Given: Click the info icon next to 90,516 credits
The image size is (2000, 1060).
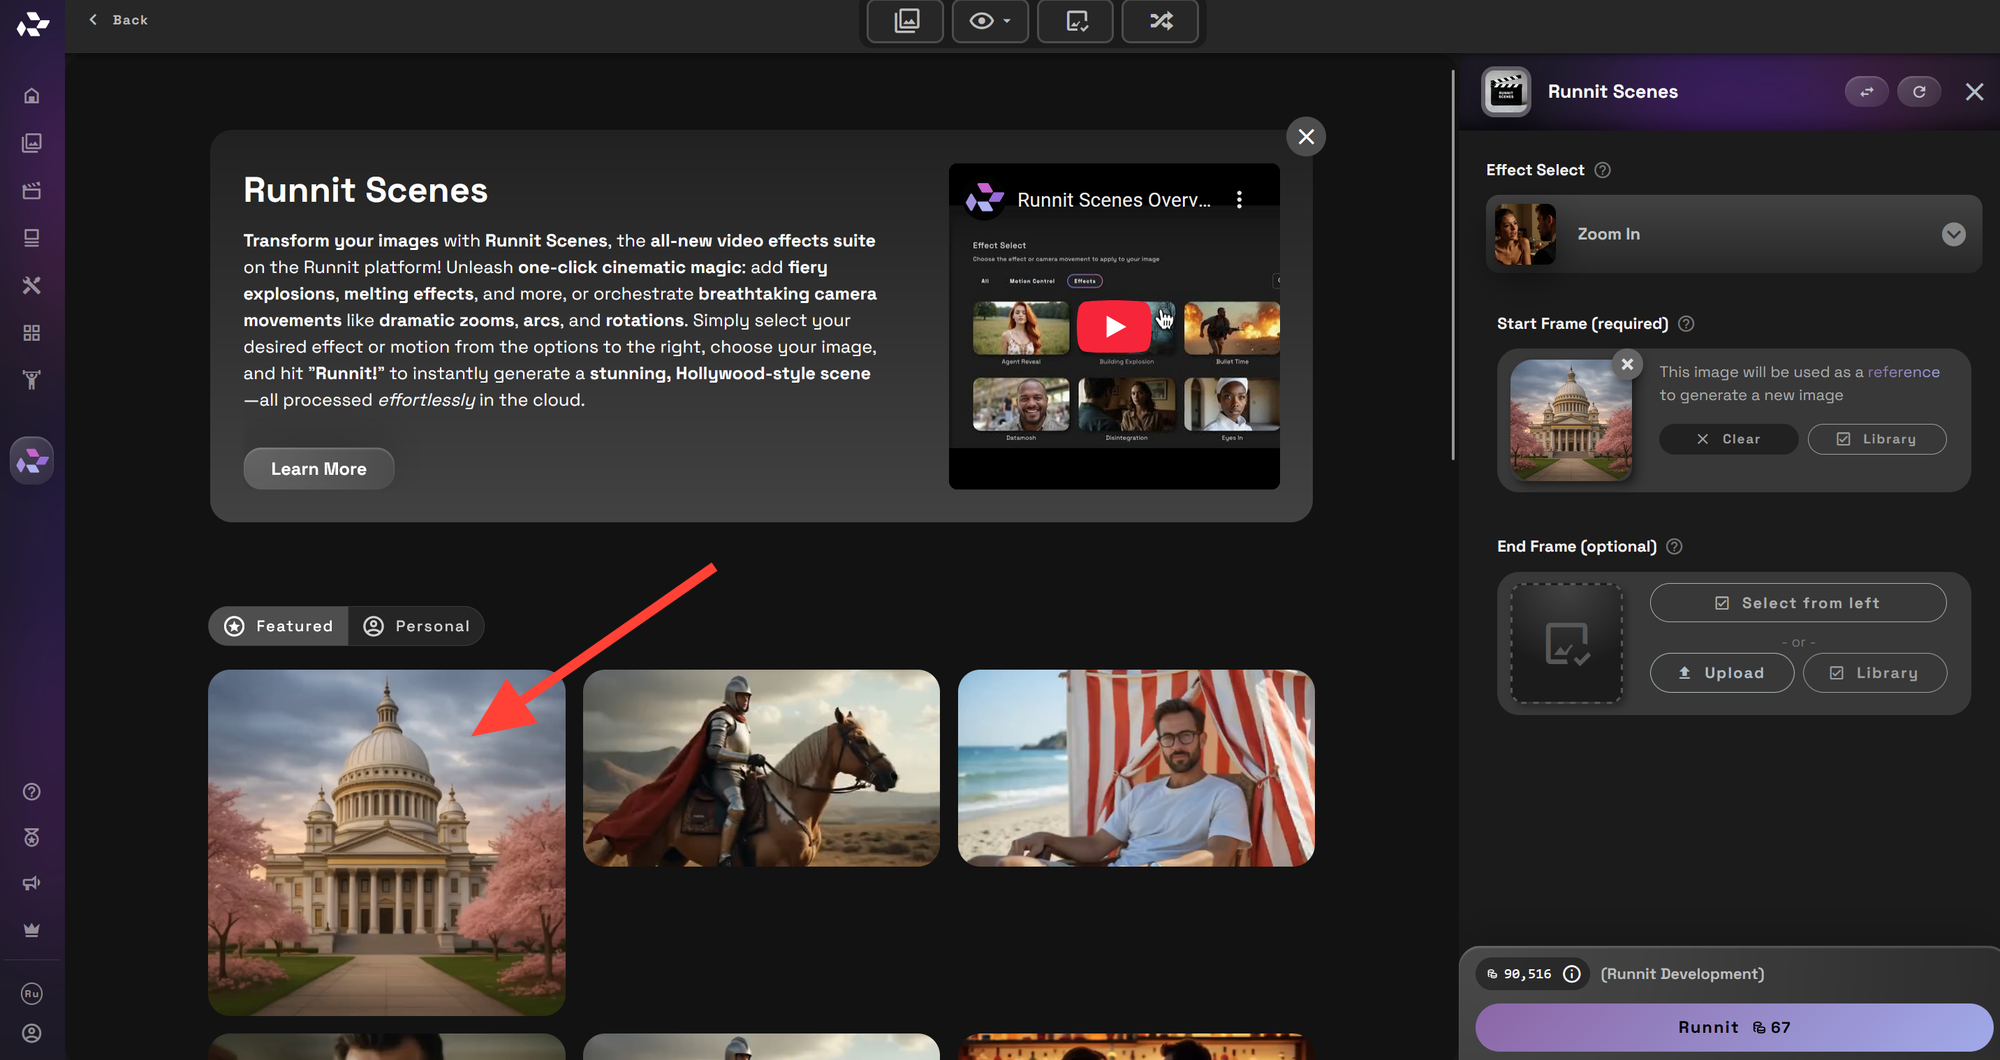Looking at the screenshot, I should tap(1572, 974).
